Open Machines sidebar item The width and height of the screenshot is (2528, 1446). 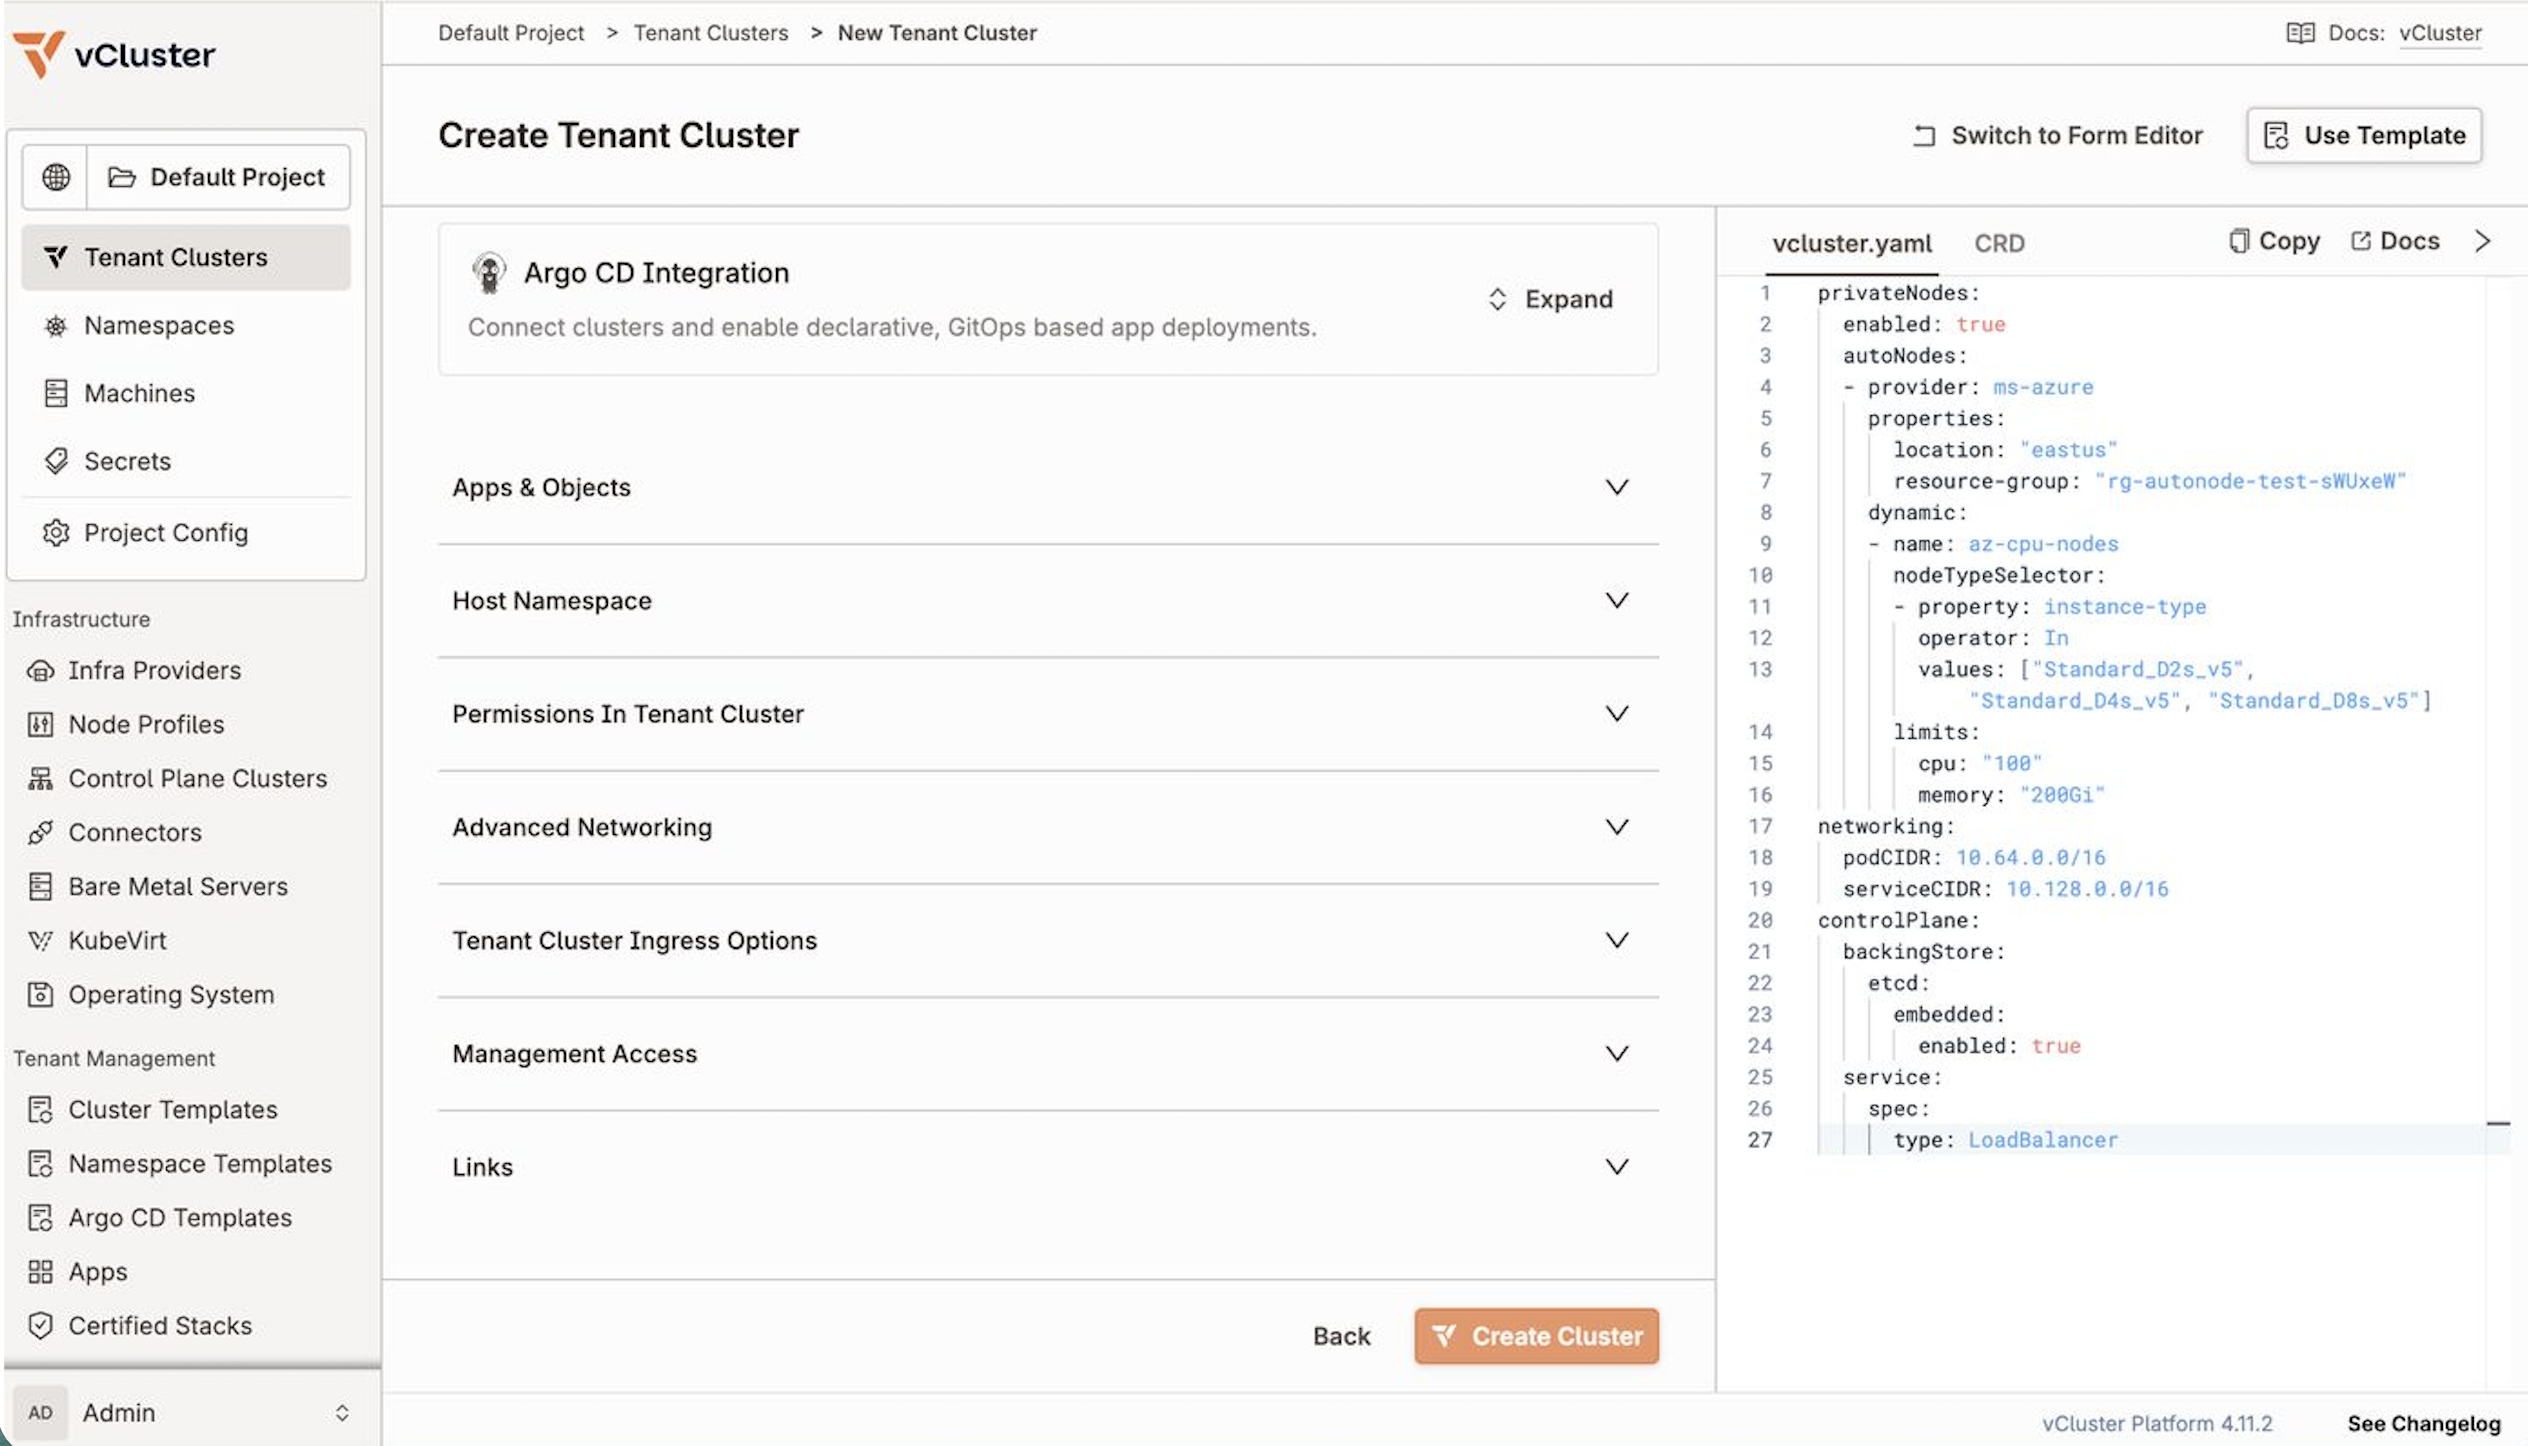186,393
